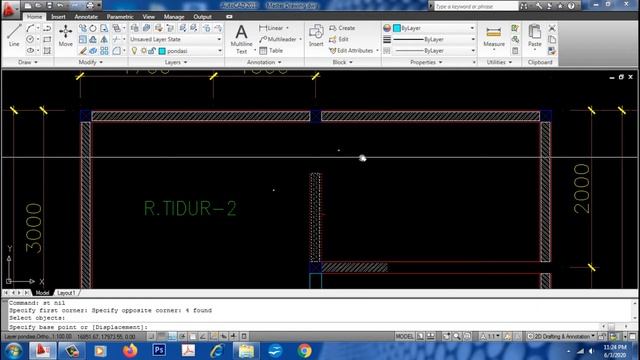Viewport: 640px width, 360px height.
Task: Select the Line tool
Action: point(14,35)
